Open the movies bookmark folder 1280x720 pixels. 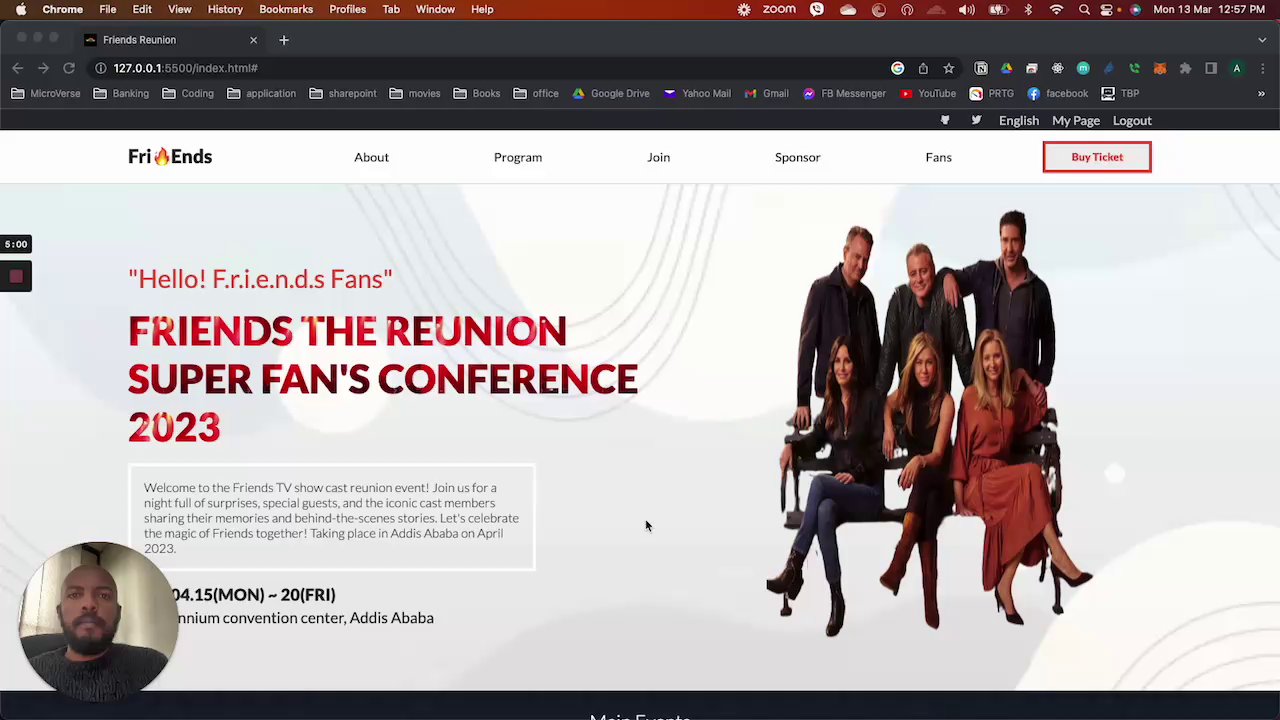(x=415, y=93)
